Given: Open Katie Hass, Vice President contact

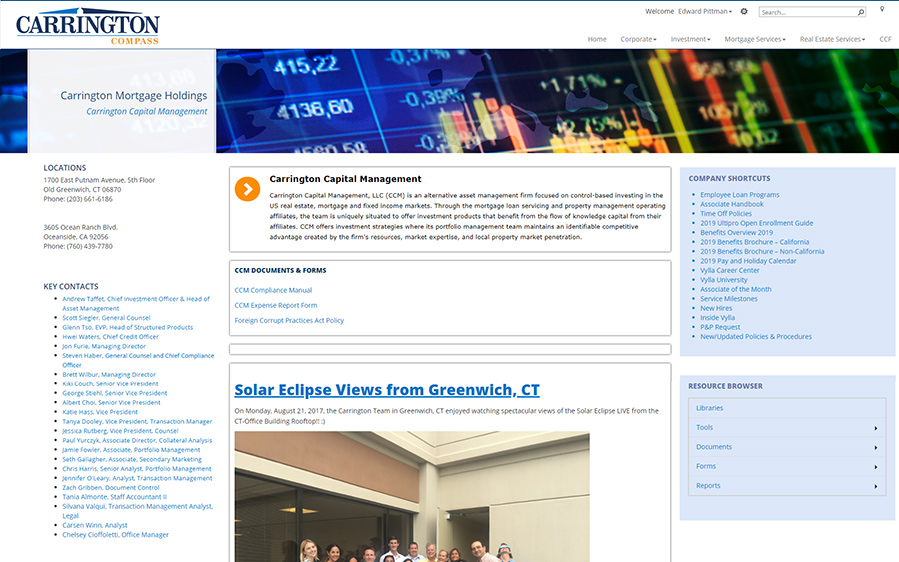Looking at the screenshot, I should (100, 412).
